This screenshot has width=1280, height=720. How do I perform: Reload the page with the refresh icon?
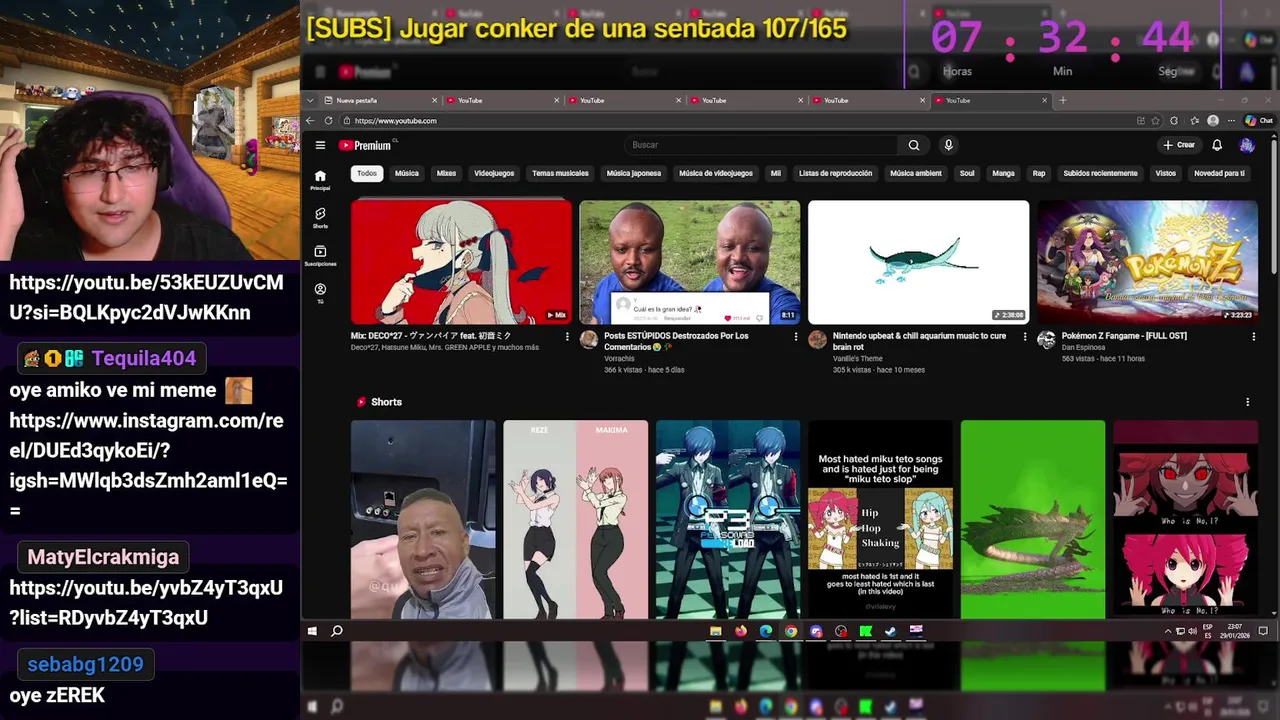[x=328, y=120]
